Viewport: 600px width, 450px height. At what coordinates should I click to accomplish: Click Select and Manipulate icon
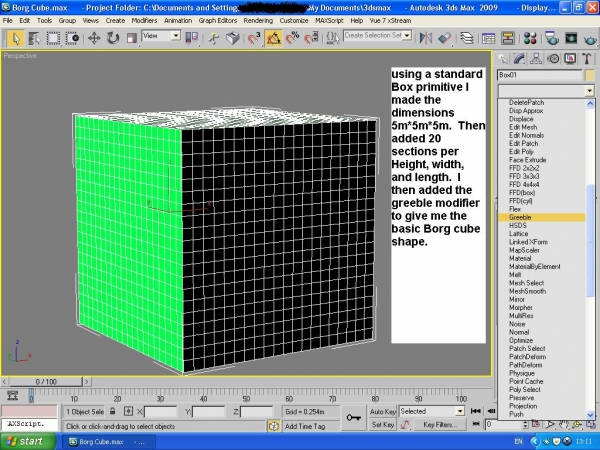214,38
